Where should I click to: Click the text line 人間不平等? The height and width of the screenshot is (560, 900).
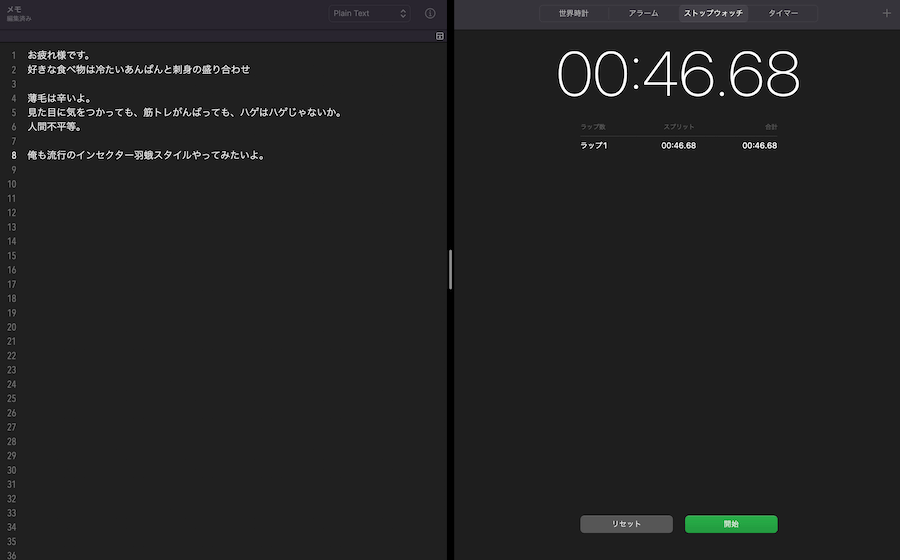pyautogui.click(x=54, y=127)
